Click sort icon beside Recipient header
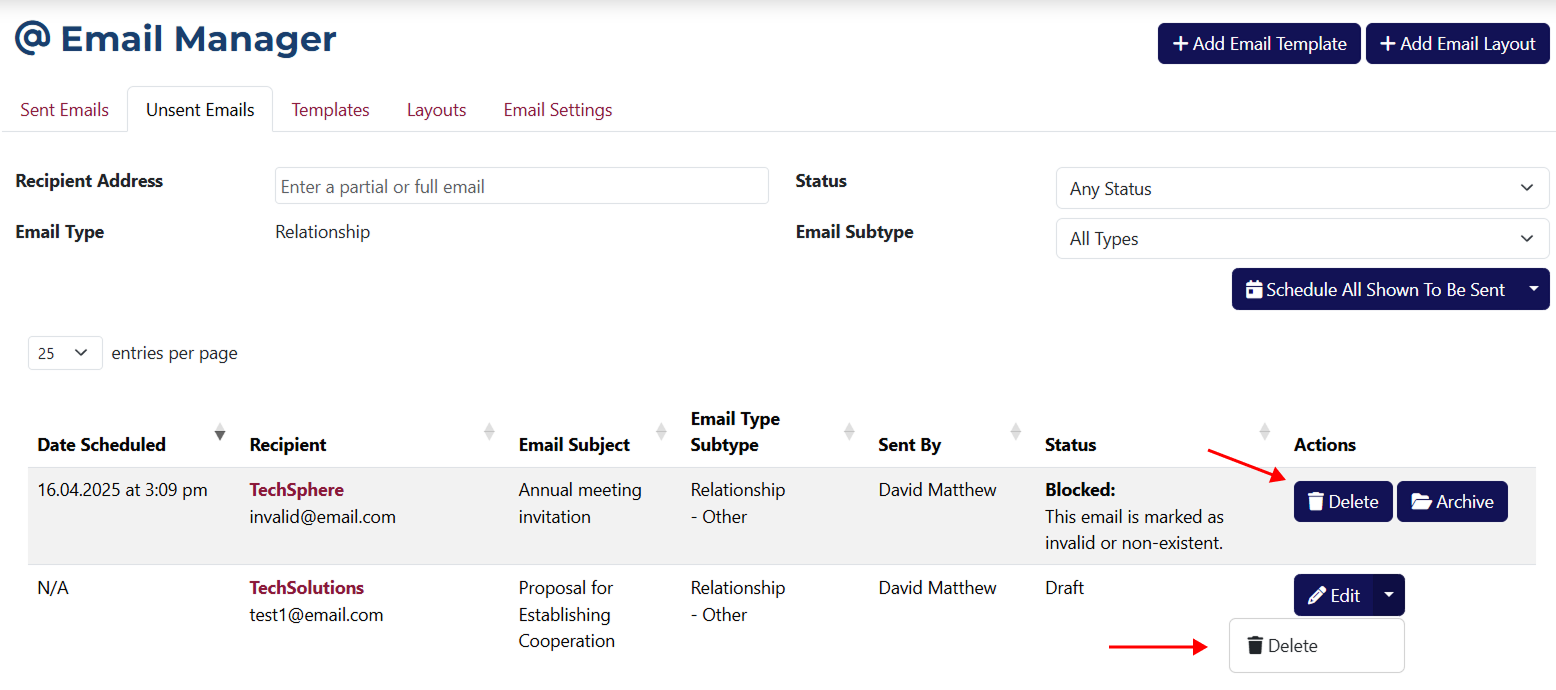1556x690 pixels. tap(489, 432)
